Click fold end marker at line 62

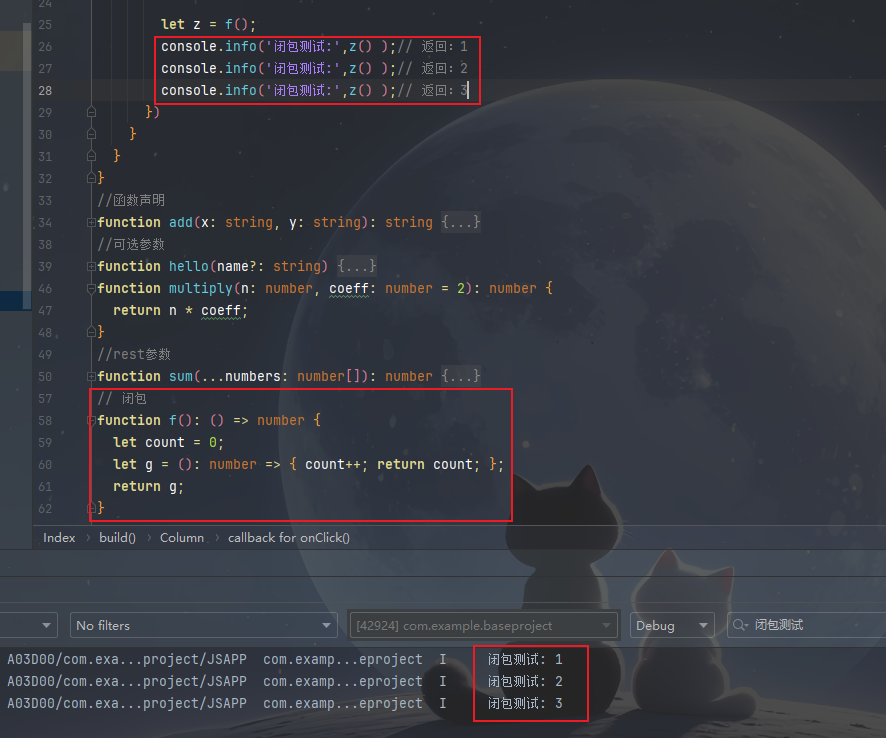point(91,508)
